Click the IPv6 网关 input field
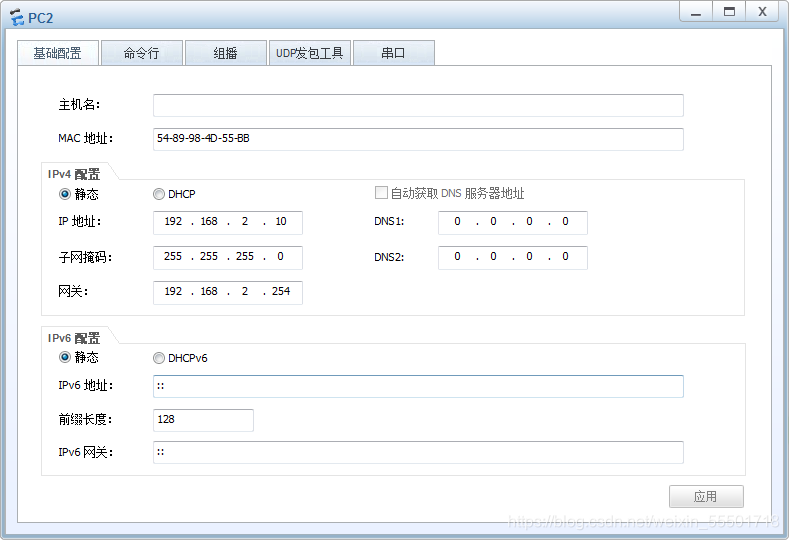The image size is (789, 540). [x=418, y=452]
